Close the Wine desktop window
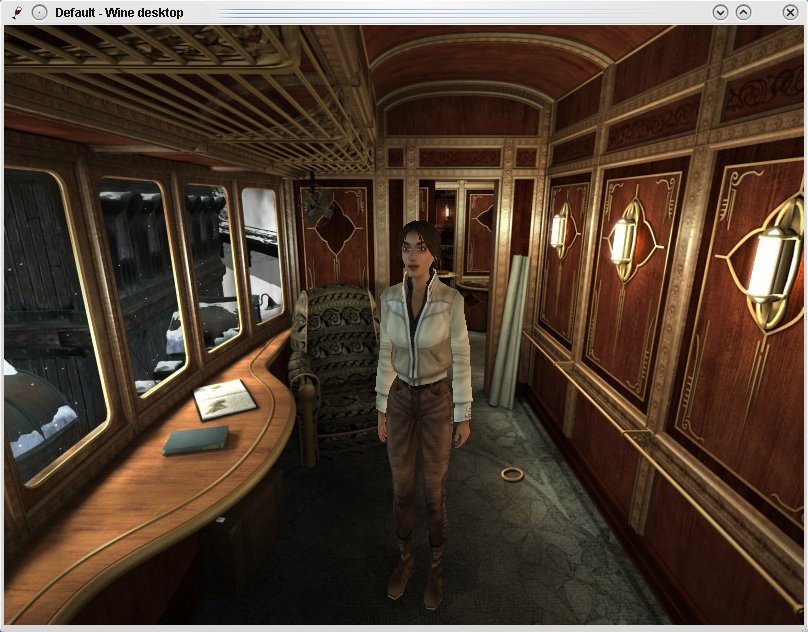 tap(790, 11)
